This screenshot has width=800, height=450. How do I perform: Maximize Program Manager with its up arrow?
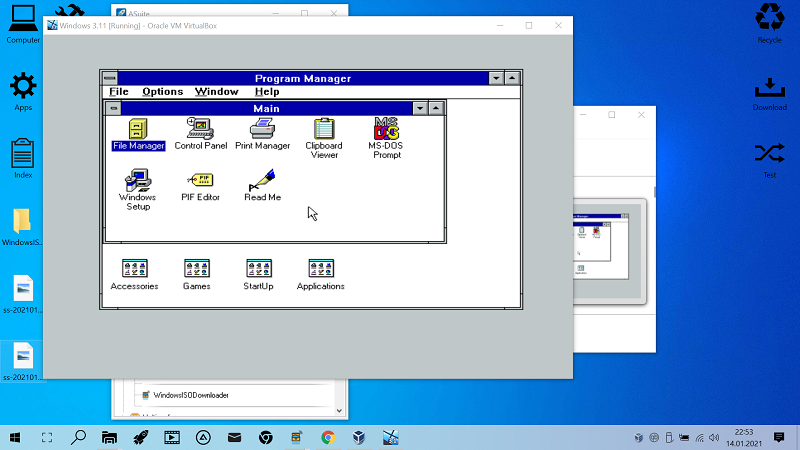point(512,78)
